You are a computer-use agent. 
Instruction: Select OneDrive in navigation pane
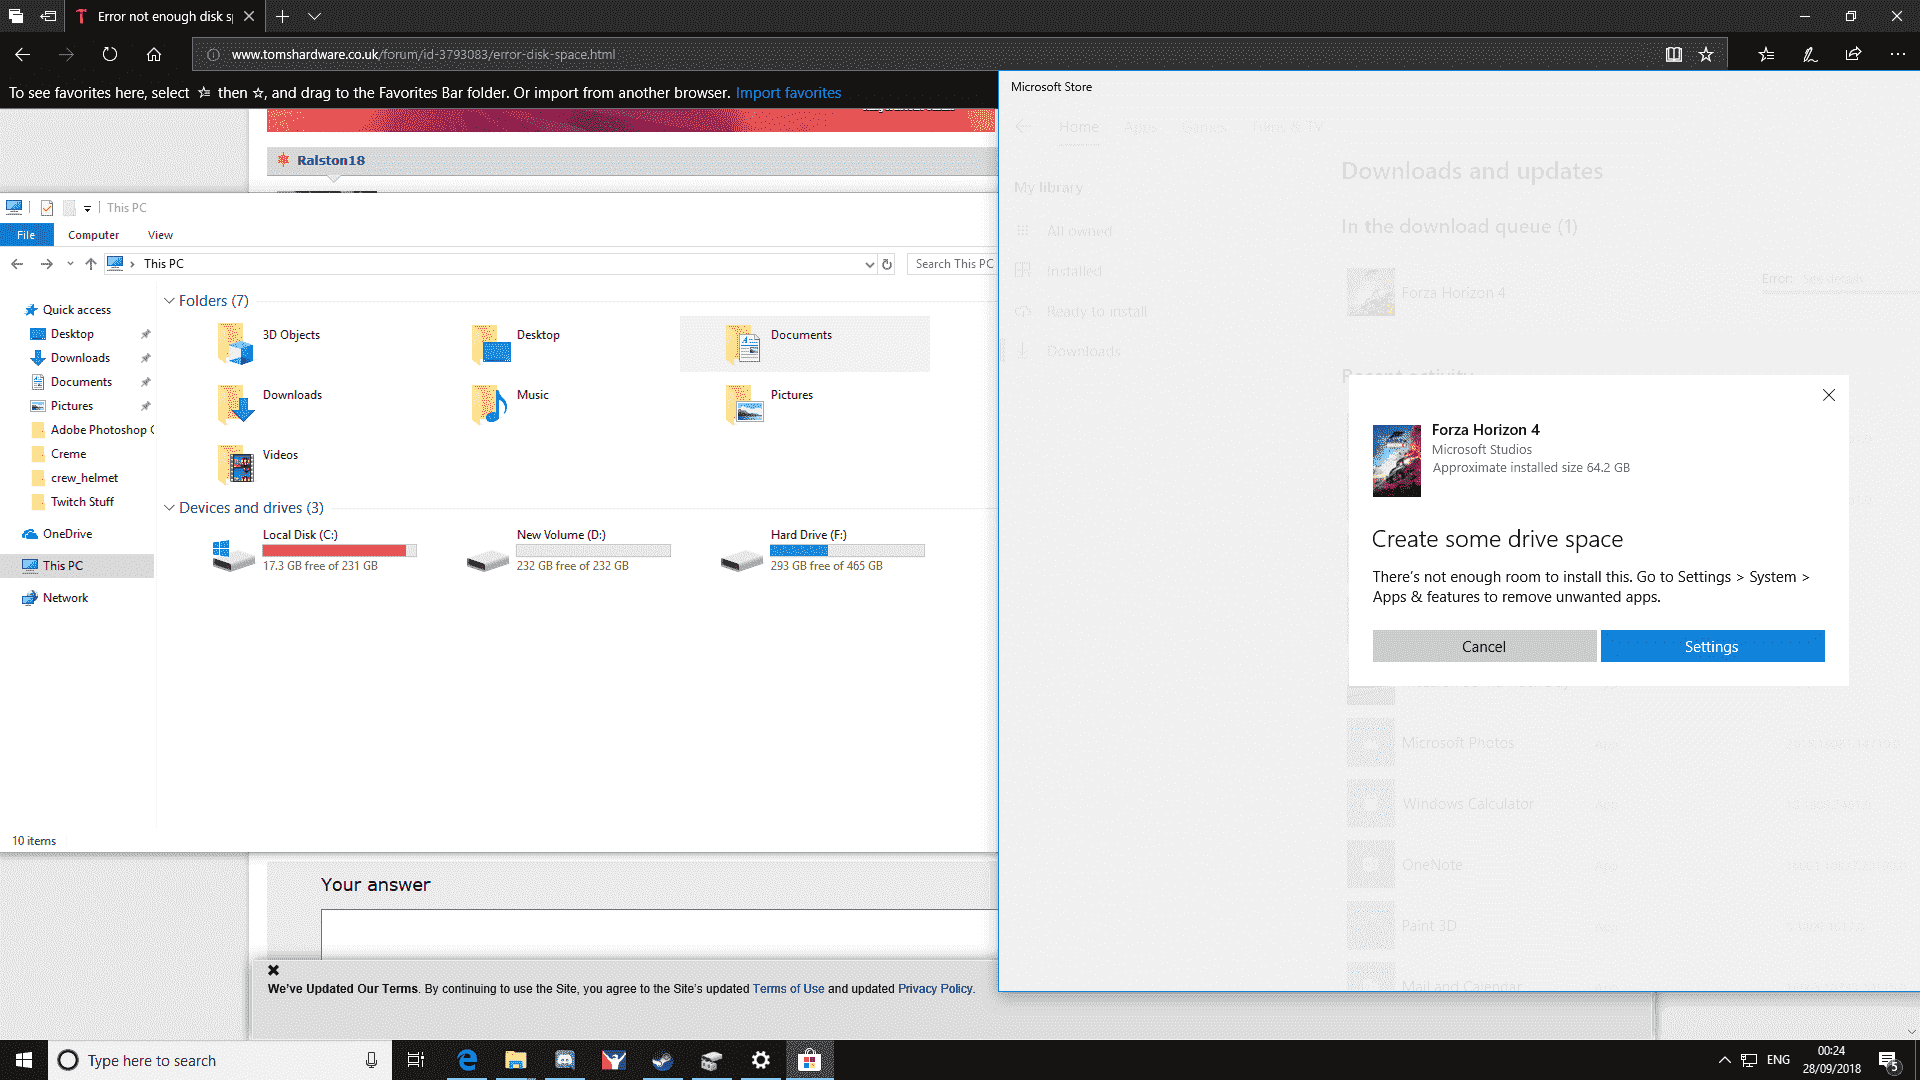click(x=67, y=534)
